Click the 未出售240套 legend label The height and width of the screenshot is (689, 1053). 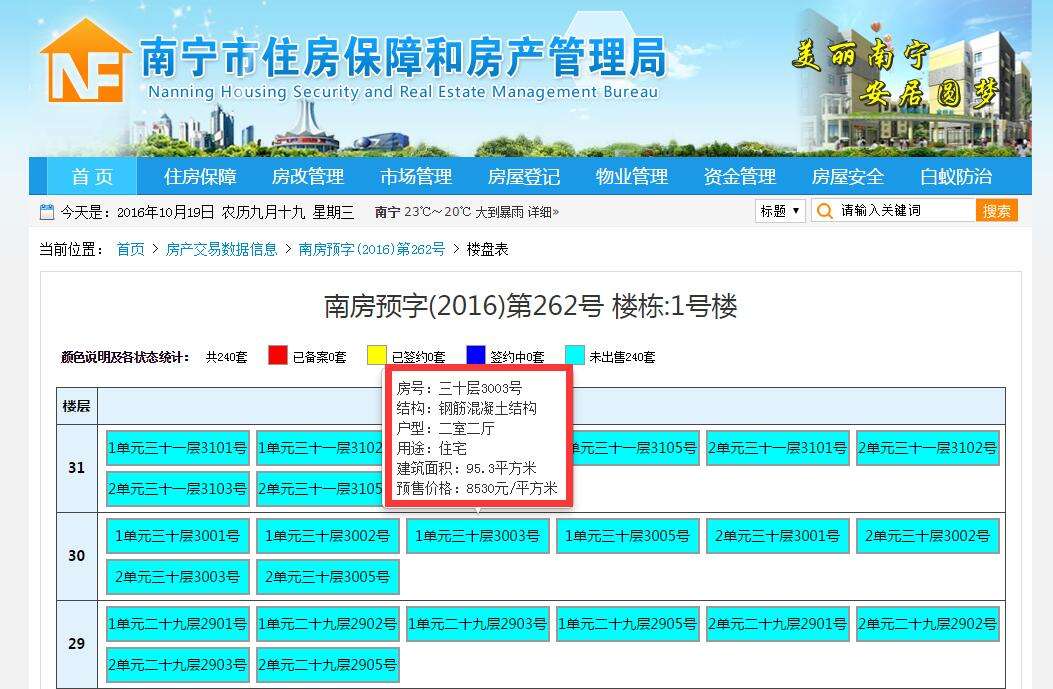[x=623, y=357]
